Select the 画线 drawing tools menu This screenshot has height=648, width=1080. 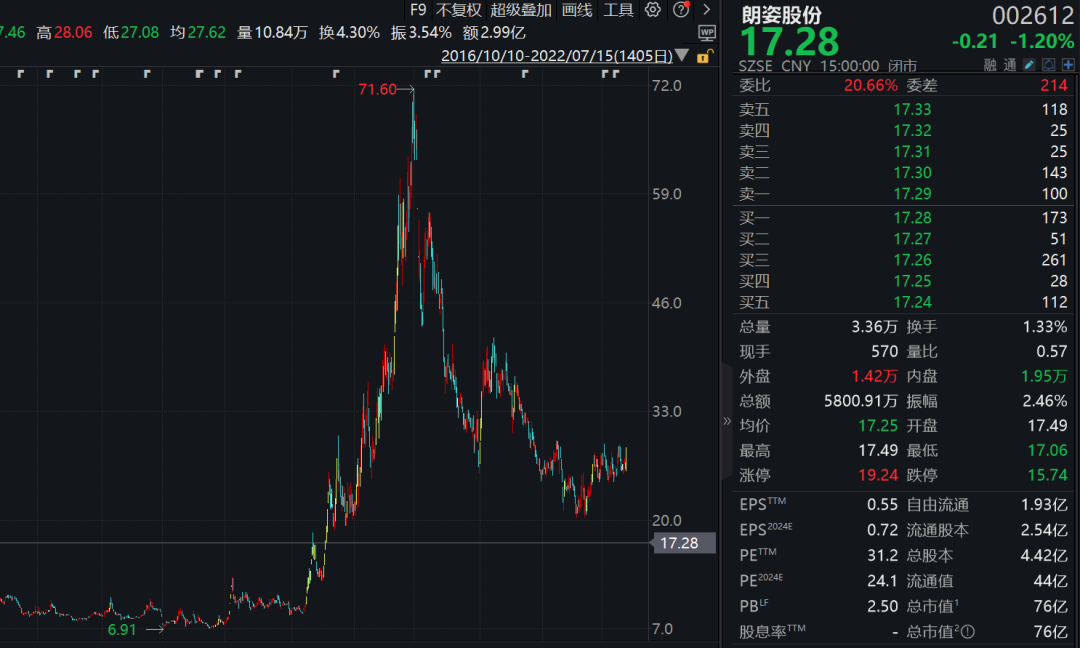(x=577, y=10)
